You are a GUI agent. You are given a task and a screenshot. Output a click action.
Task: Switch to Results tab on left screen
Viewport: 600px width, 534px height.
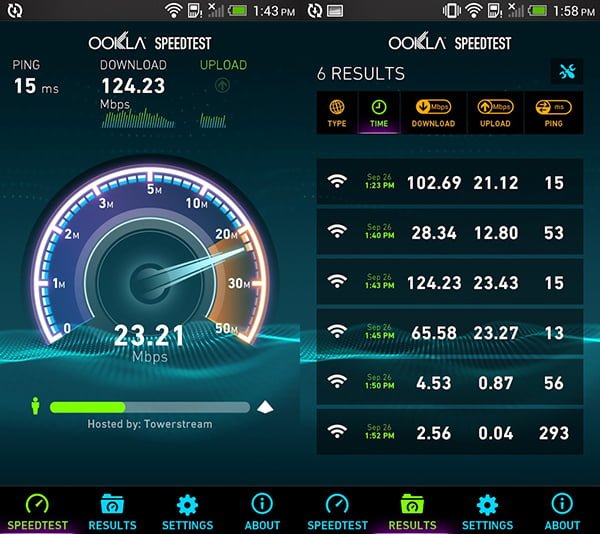click(x=112, y=511)
